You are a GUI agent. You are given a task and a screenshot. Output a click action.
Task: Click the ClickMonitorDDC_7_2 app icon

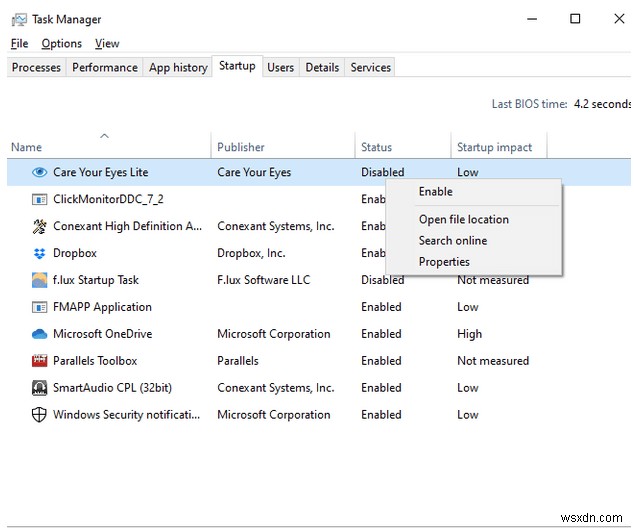coord(39,199)
